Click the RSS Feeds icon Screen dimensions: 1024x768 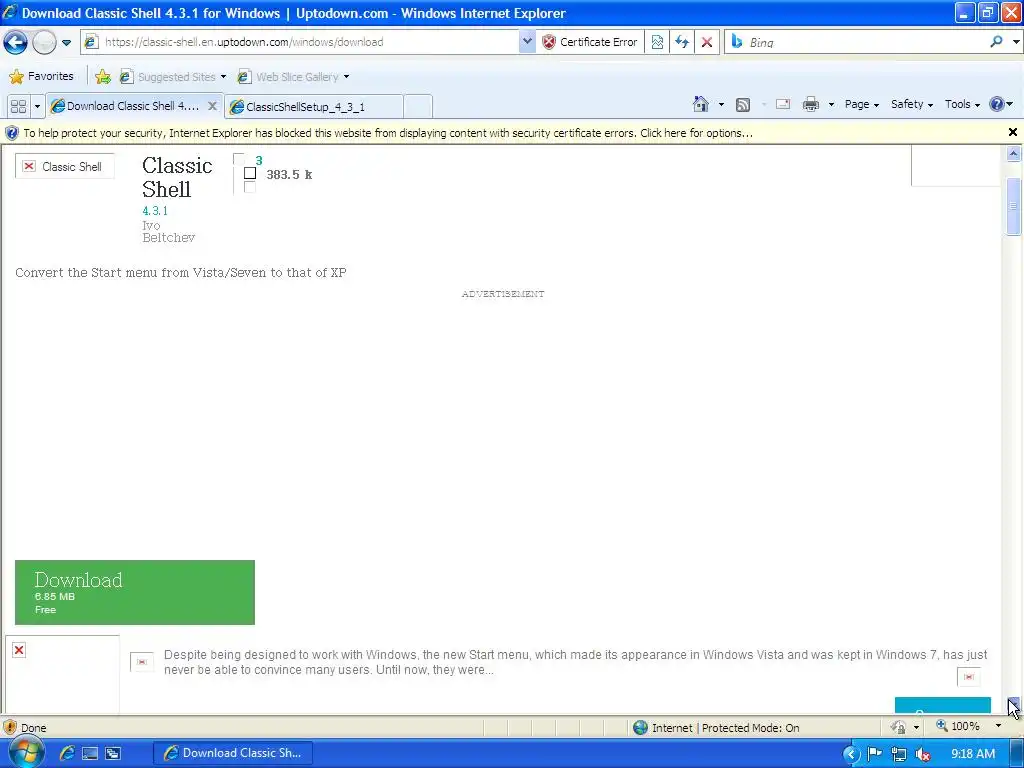pyautogui.click(x=743, y=104)
